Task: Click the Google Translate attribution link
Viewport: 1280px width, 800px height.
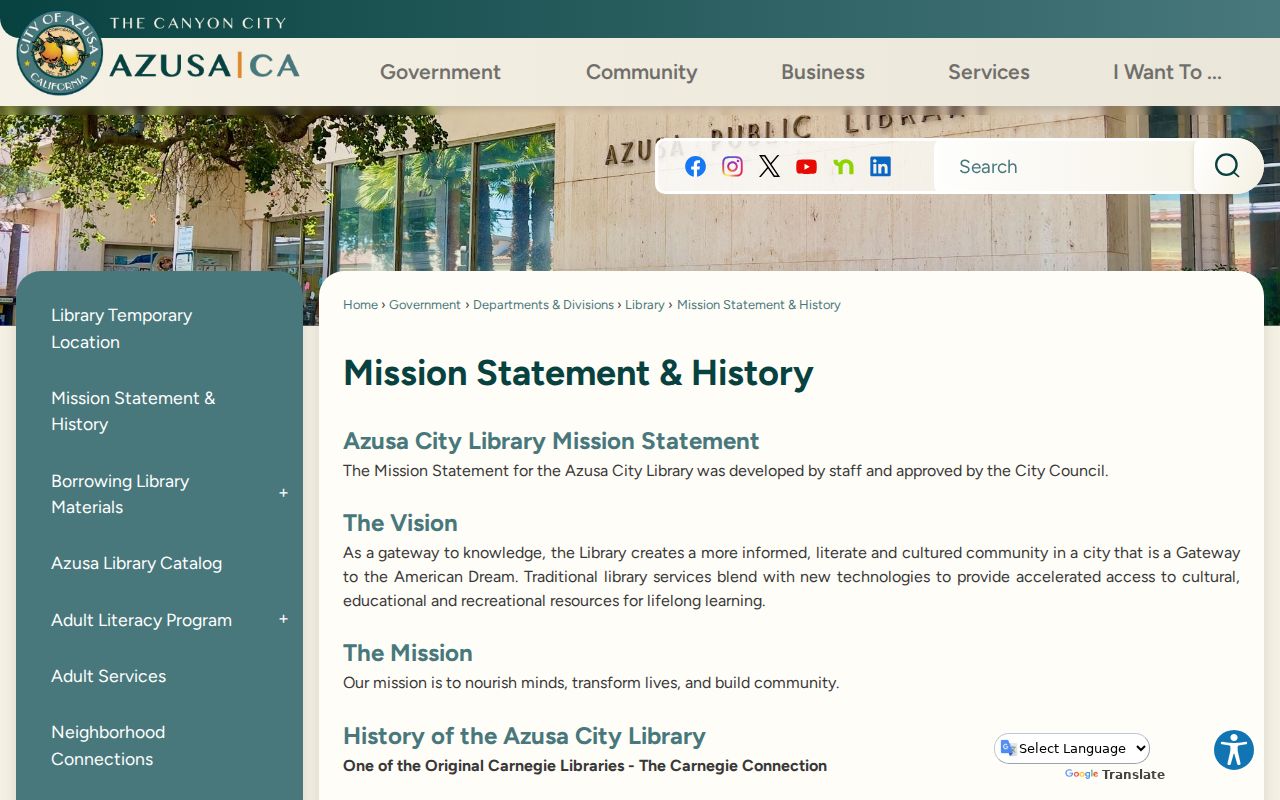Action: coord(1114,774)
